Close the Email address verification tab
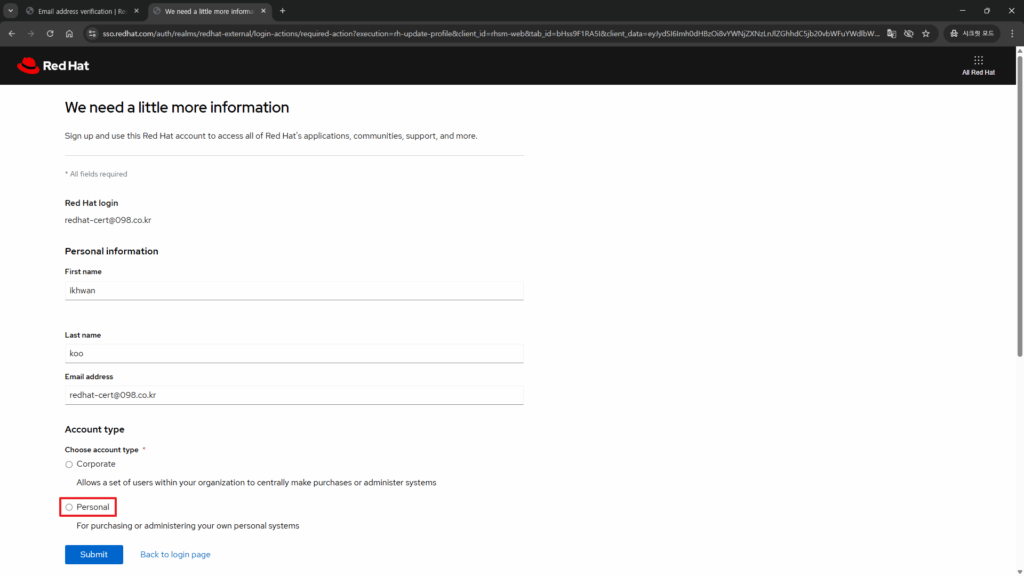The height and width of the screenshot is (576, 1024). pyautogui.click(x=136, y=11)
